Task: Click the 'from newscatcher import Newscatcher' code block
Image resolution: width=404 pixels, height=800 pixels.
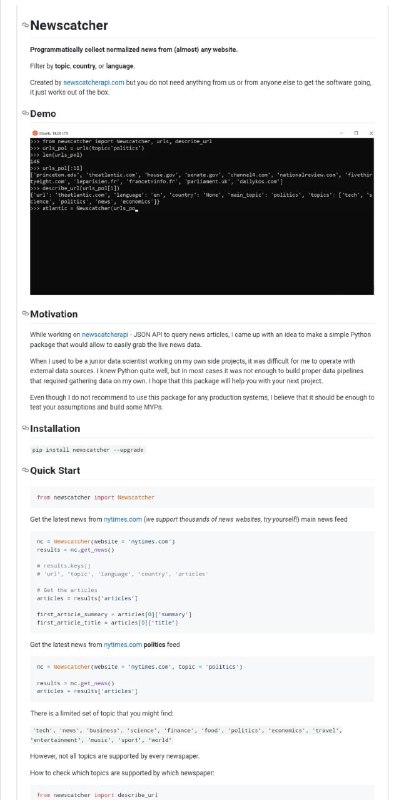Action: click(202, 497)
